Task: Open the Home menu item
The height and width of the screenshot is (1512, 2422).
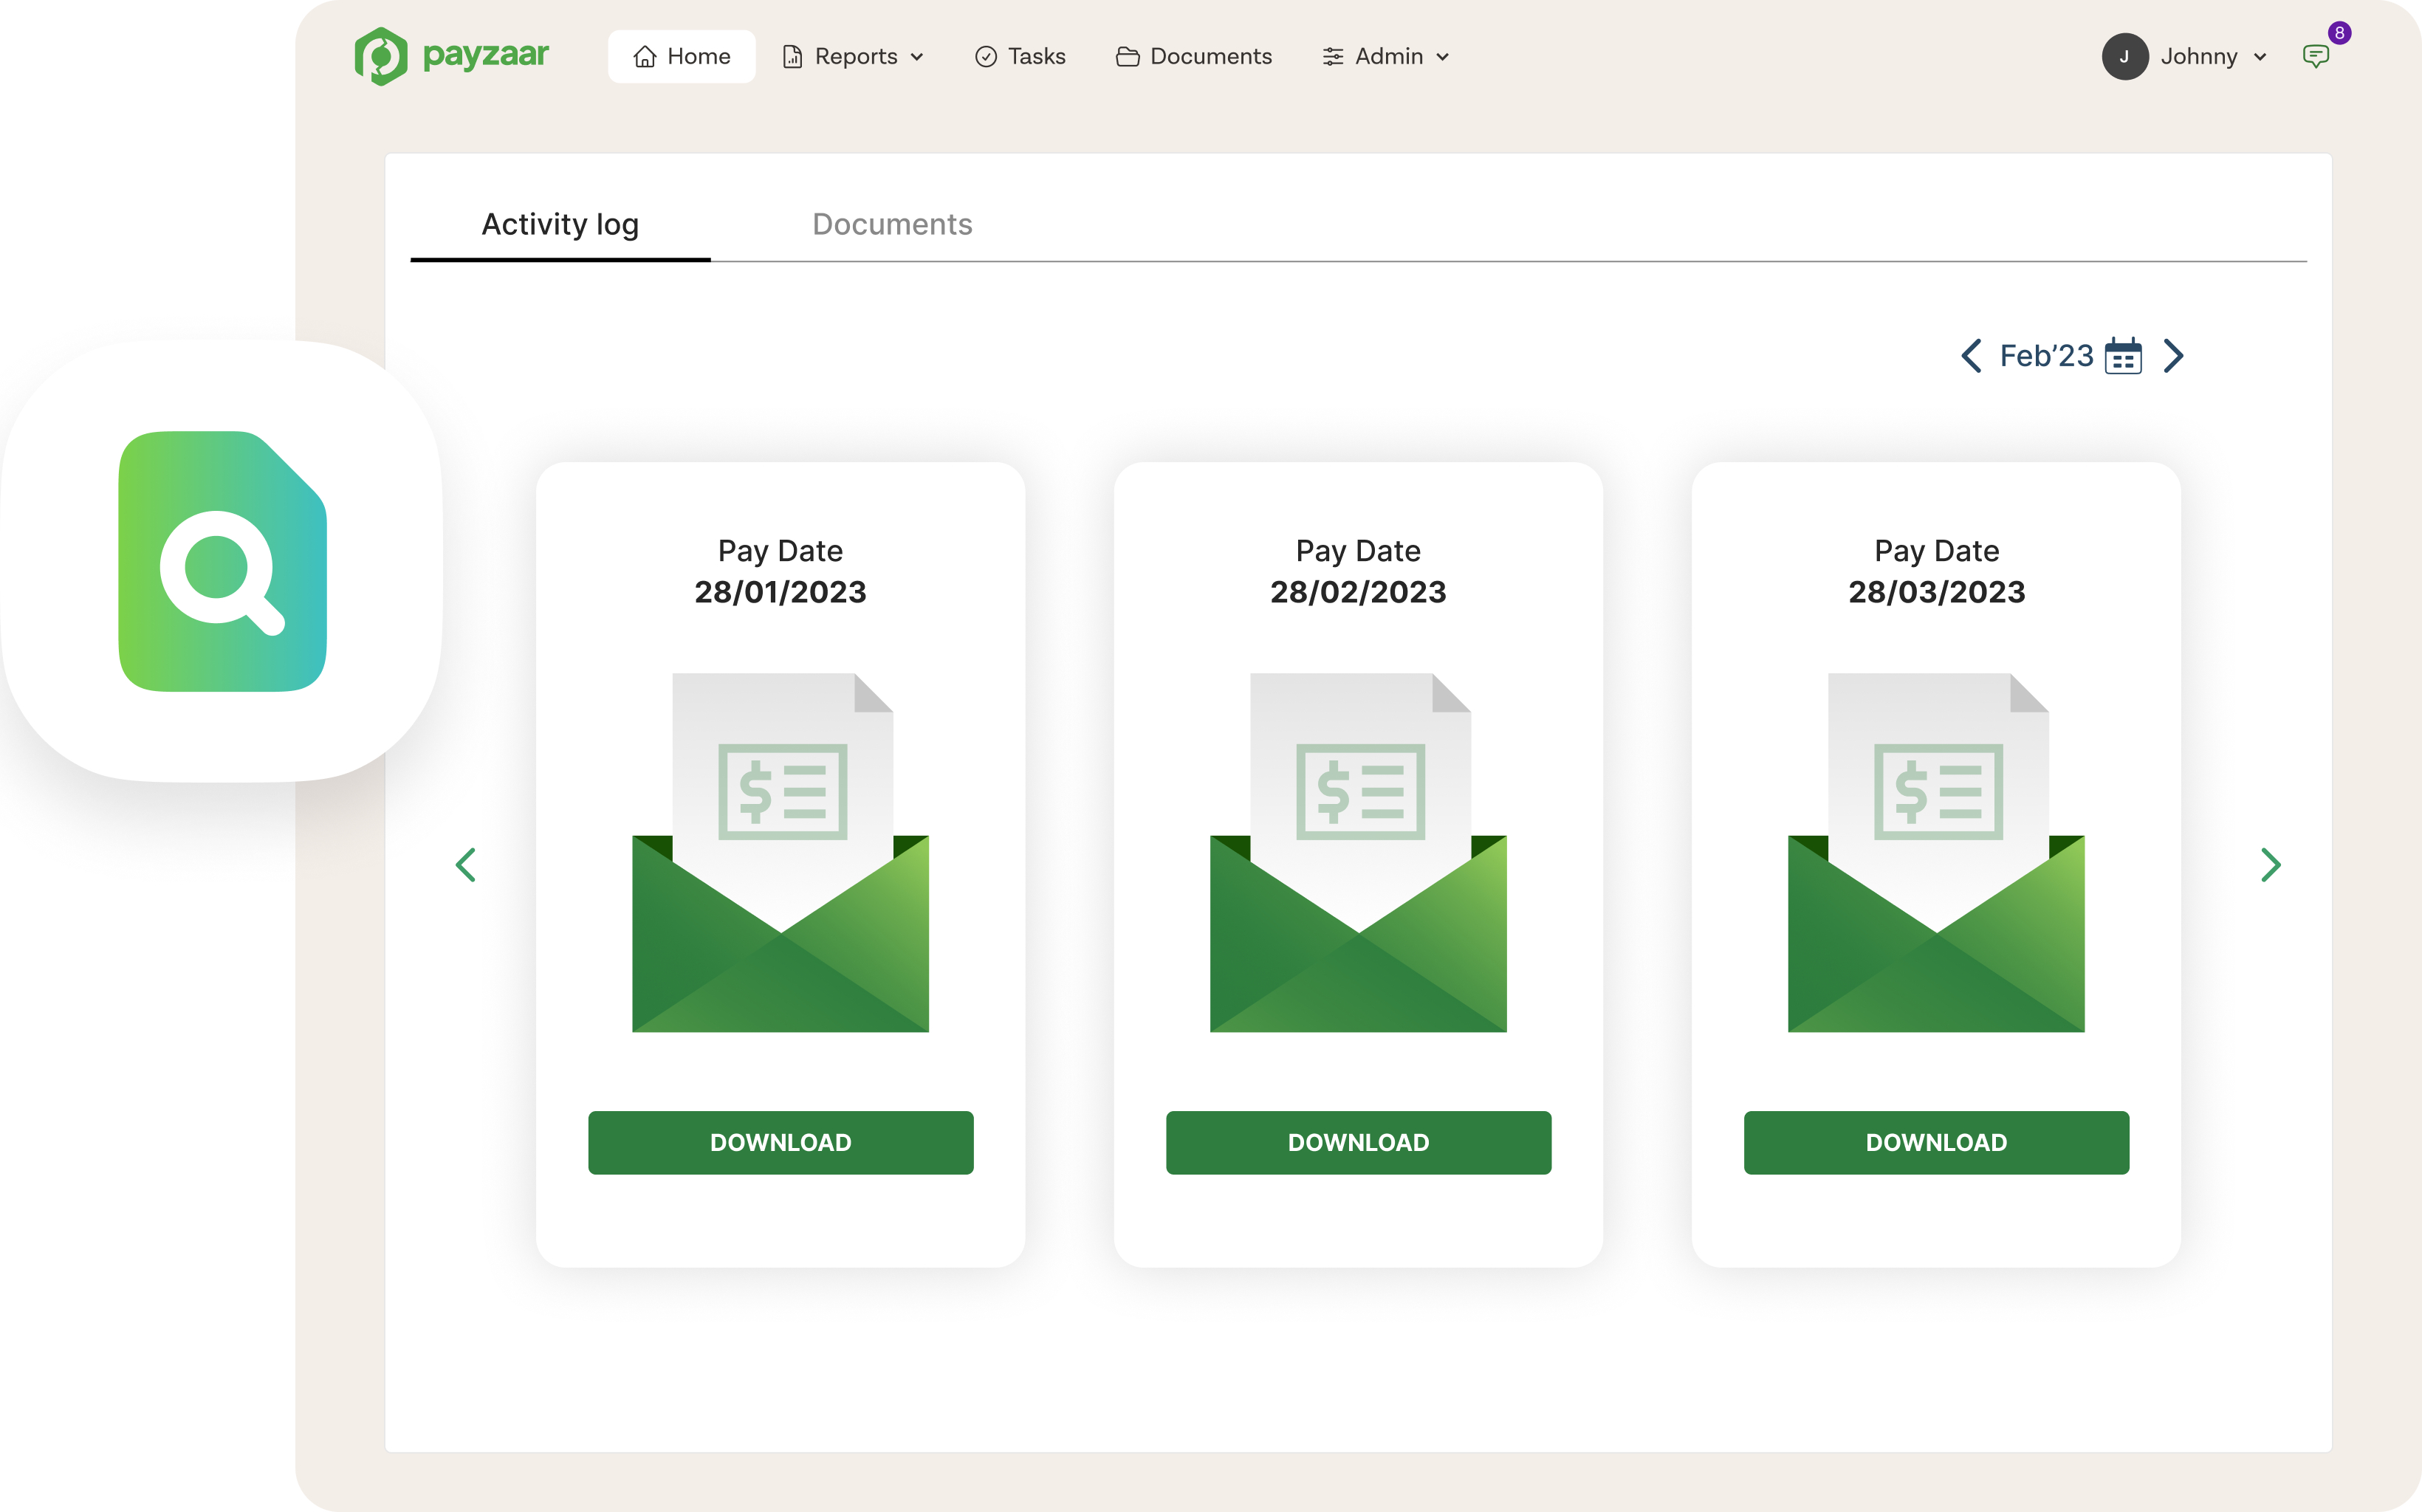Action: pos(682,56)
